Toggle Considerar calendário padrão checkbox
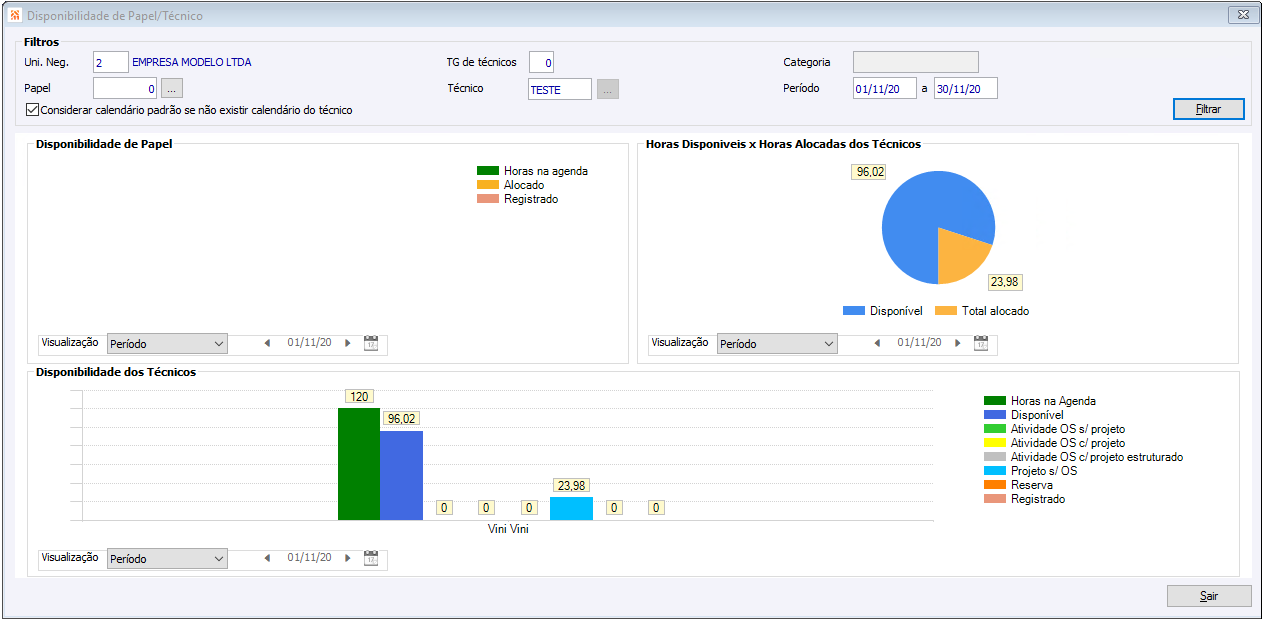The width and height of the screenshot is (1264, 622). coord(33,110)
